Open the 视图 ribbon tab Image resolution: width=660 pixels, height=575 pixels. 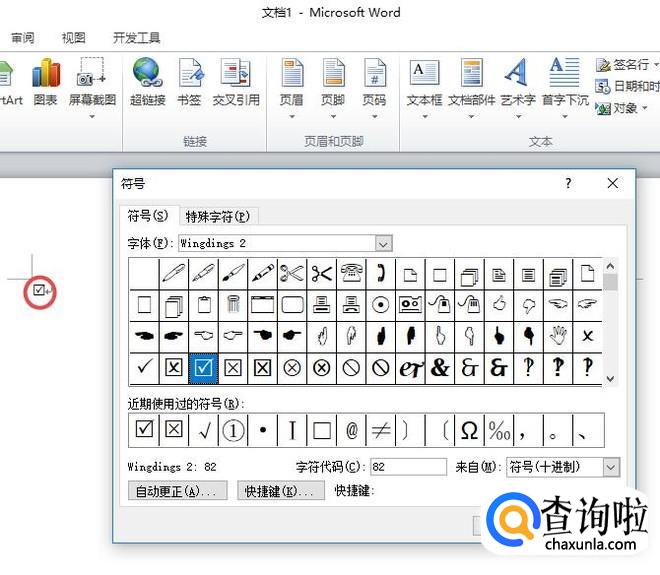73,38
